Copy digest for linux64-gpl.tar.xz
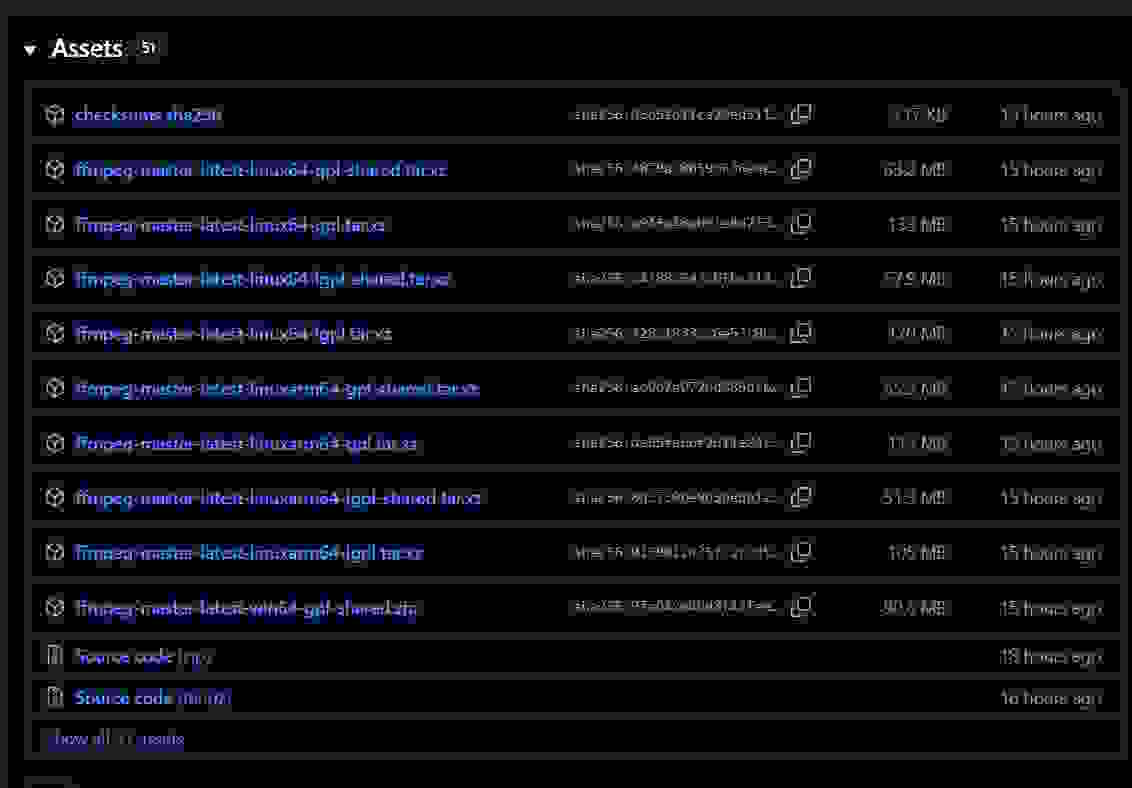Image resolution: width=1132 pixels, height=788 pixels. 801,224
